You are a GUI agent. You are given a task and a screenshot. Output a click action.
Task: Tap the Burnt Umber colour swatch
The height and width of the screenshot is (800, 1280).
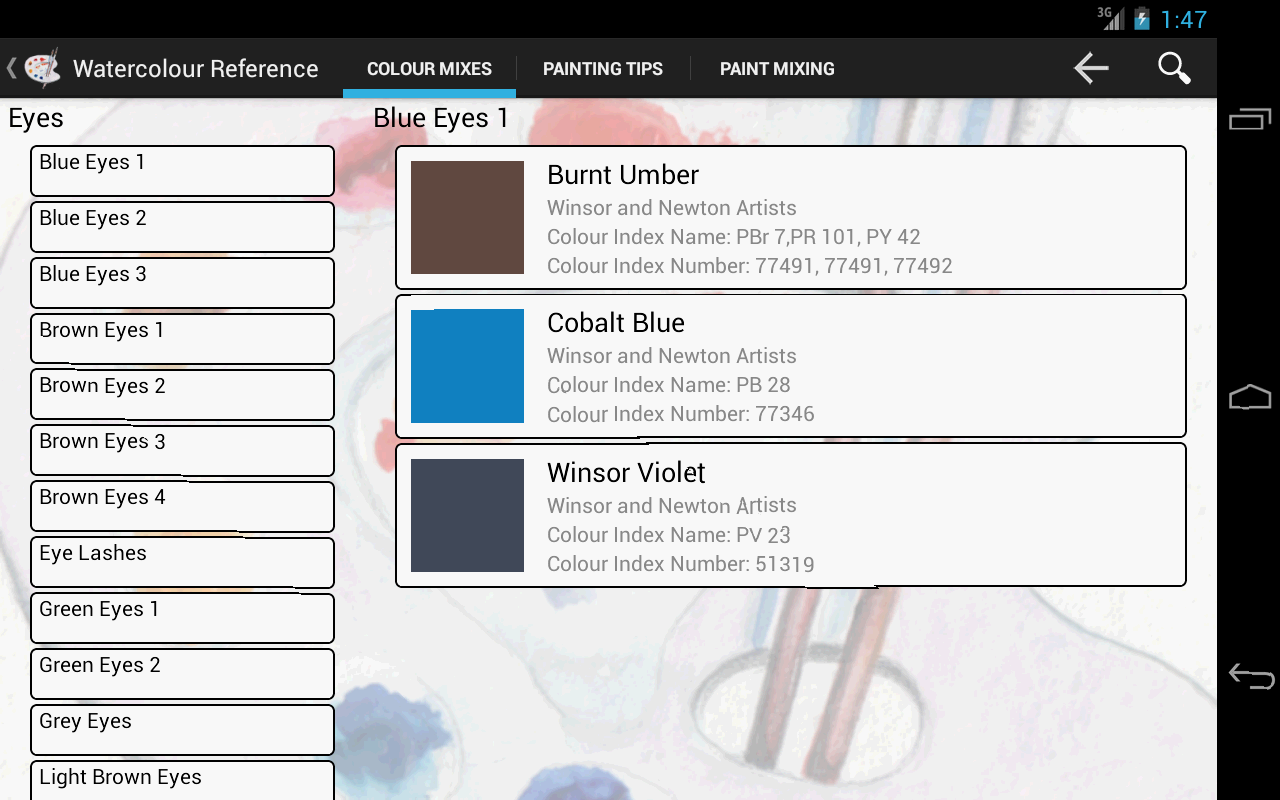pyautogui.click(x=467, y=217)
